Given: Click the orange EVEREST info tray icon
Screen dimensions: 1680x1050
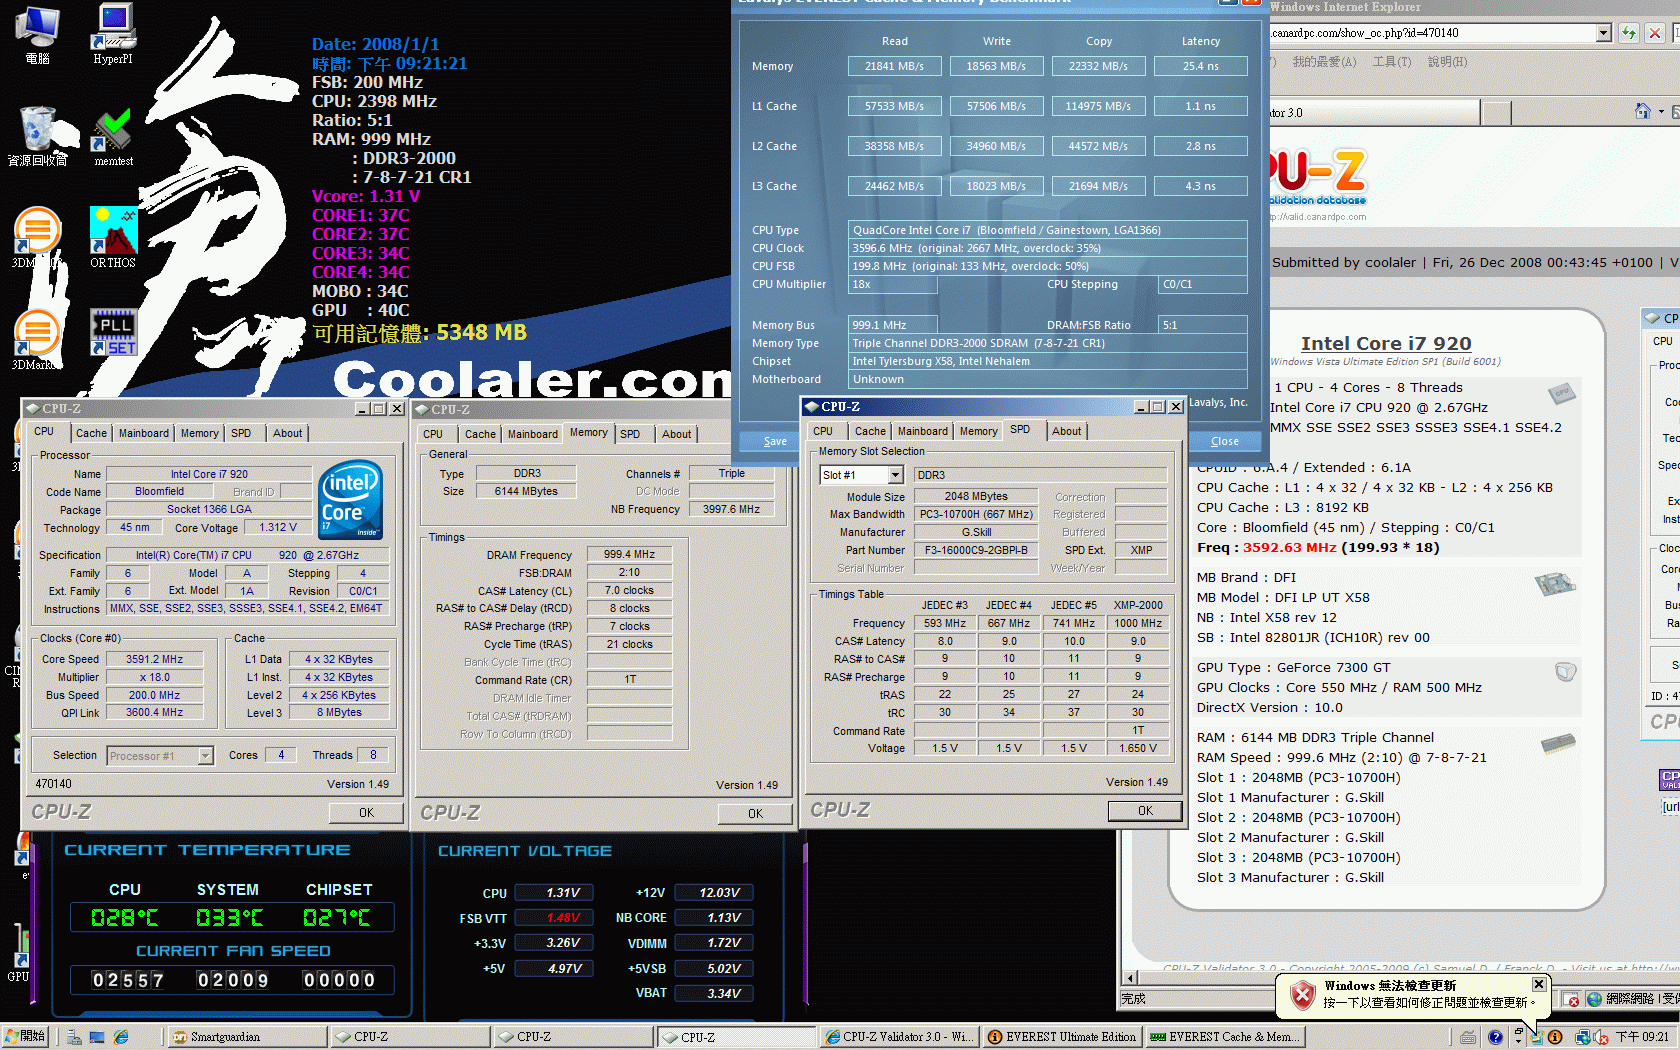Looking at the screenshot, I should tap(1555, 1037).
